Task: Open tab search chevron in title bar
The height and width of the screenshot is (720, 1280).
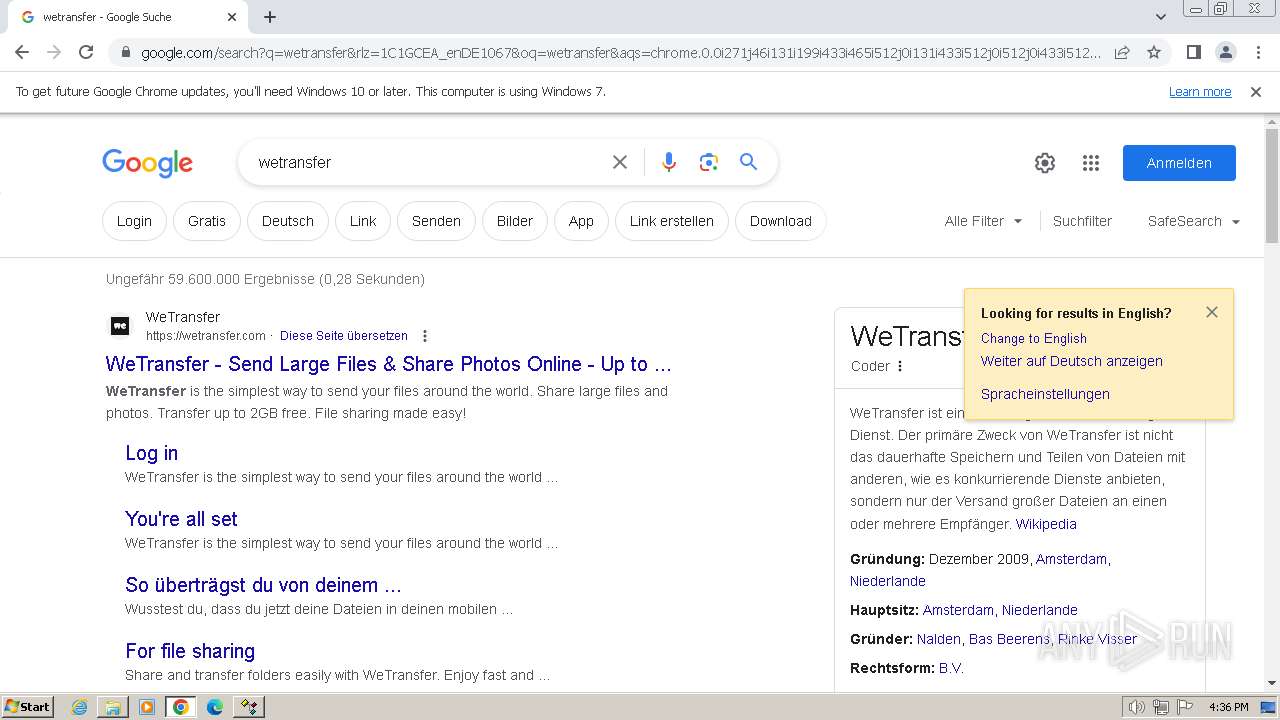Action: (1160, 17)
